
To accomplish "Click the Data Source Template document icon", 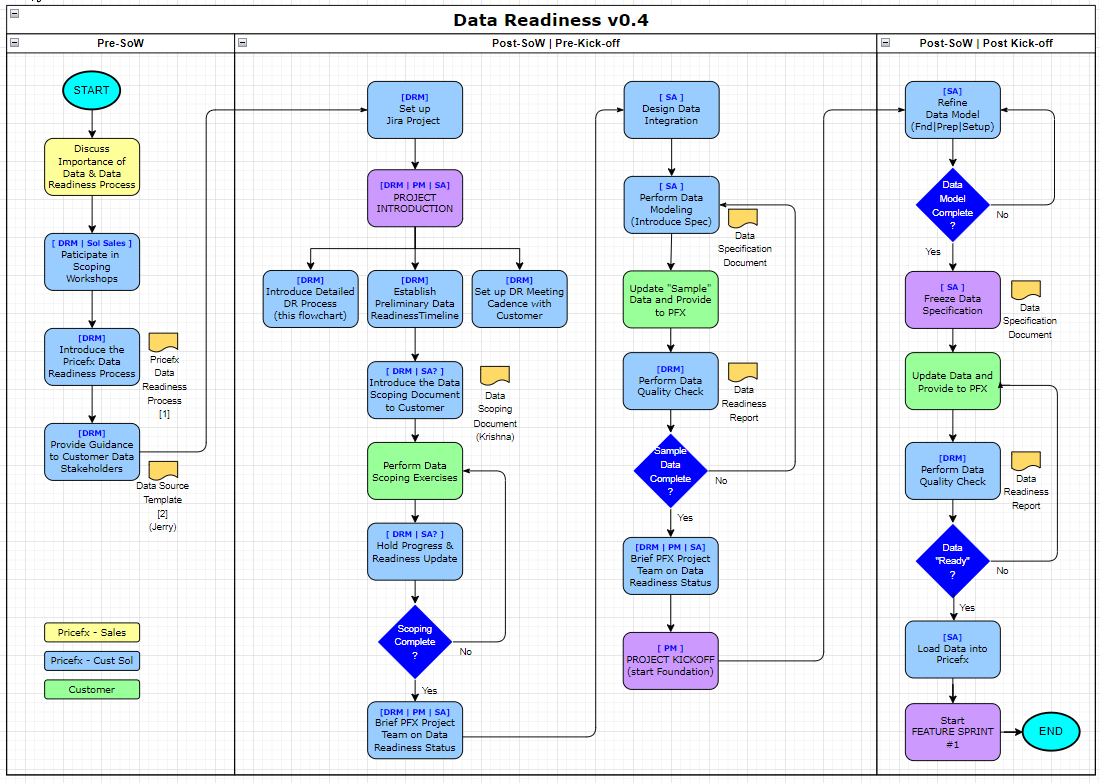I will pos(164,469).
